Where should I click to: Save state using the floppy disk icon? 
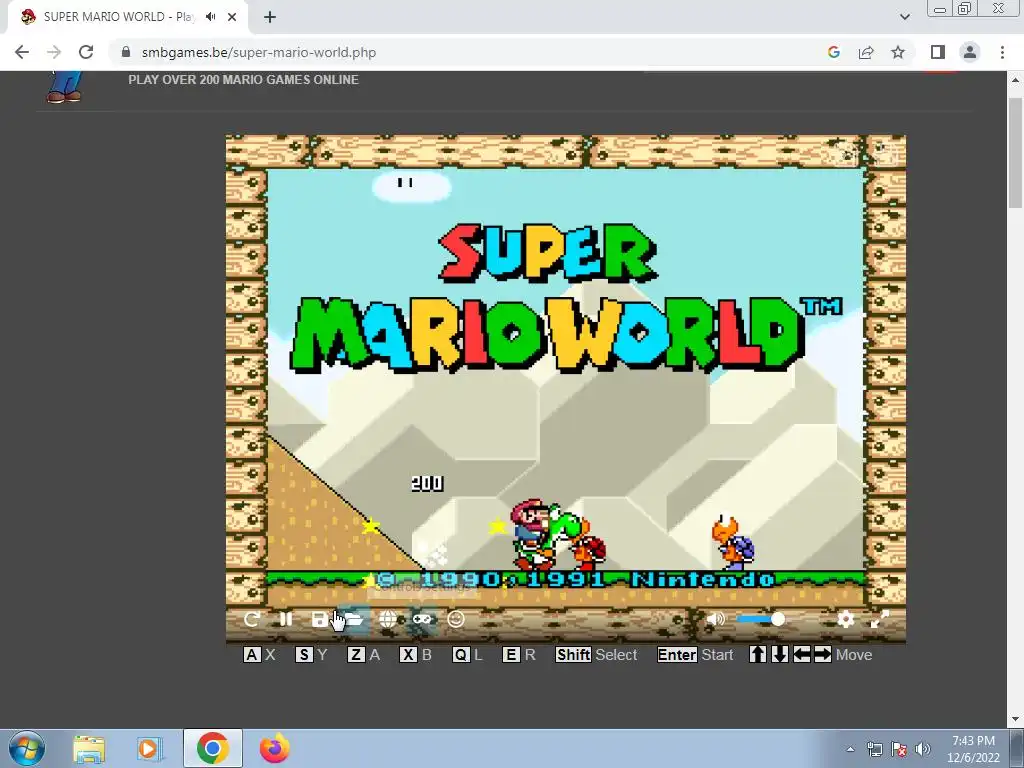[319, 619]
